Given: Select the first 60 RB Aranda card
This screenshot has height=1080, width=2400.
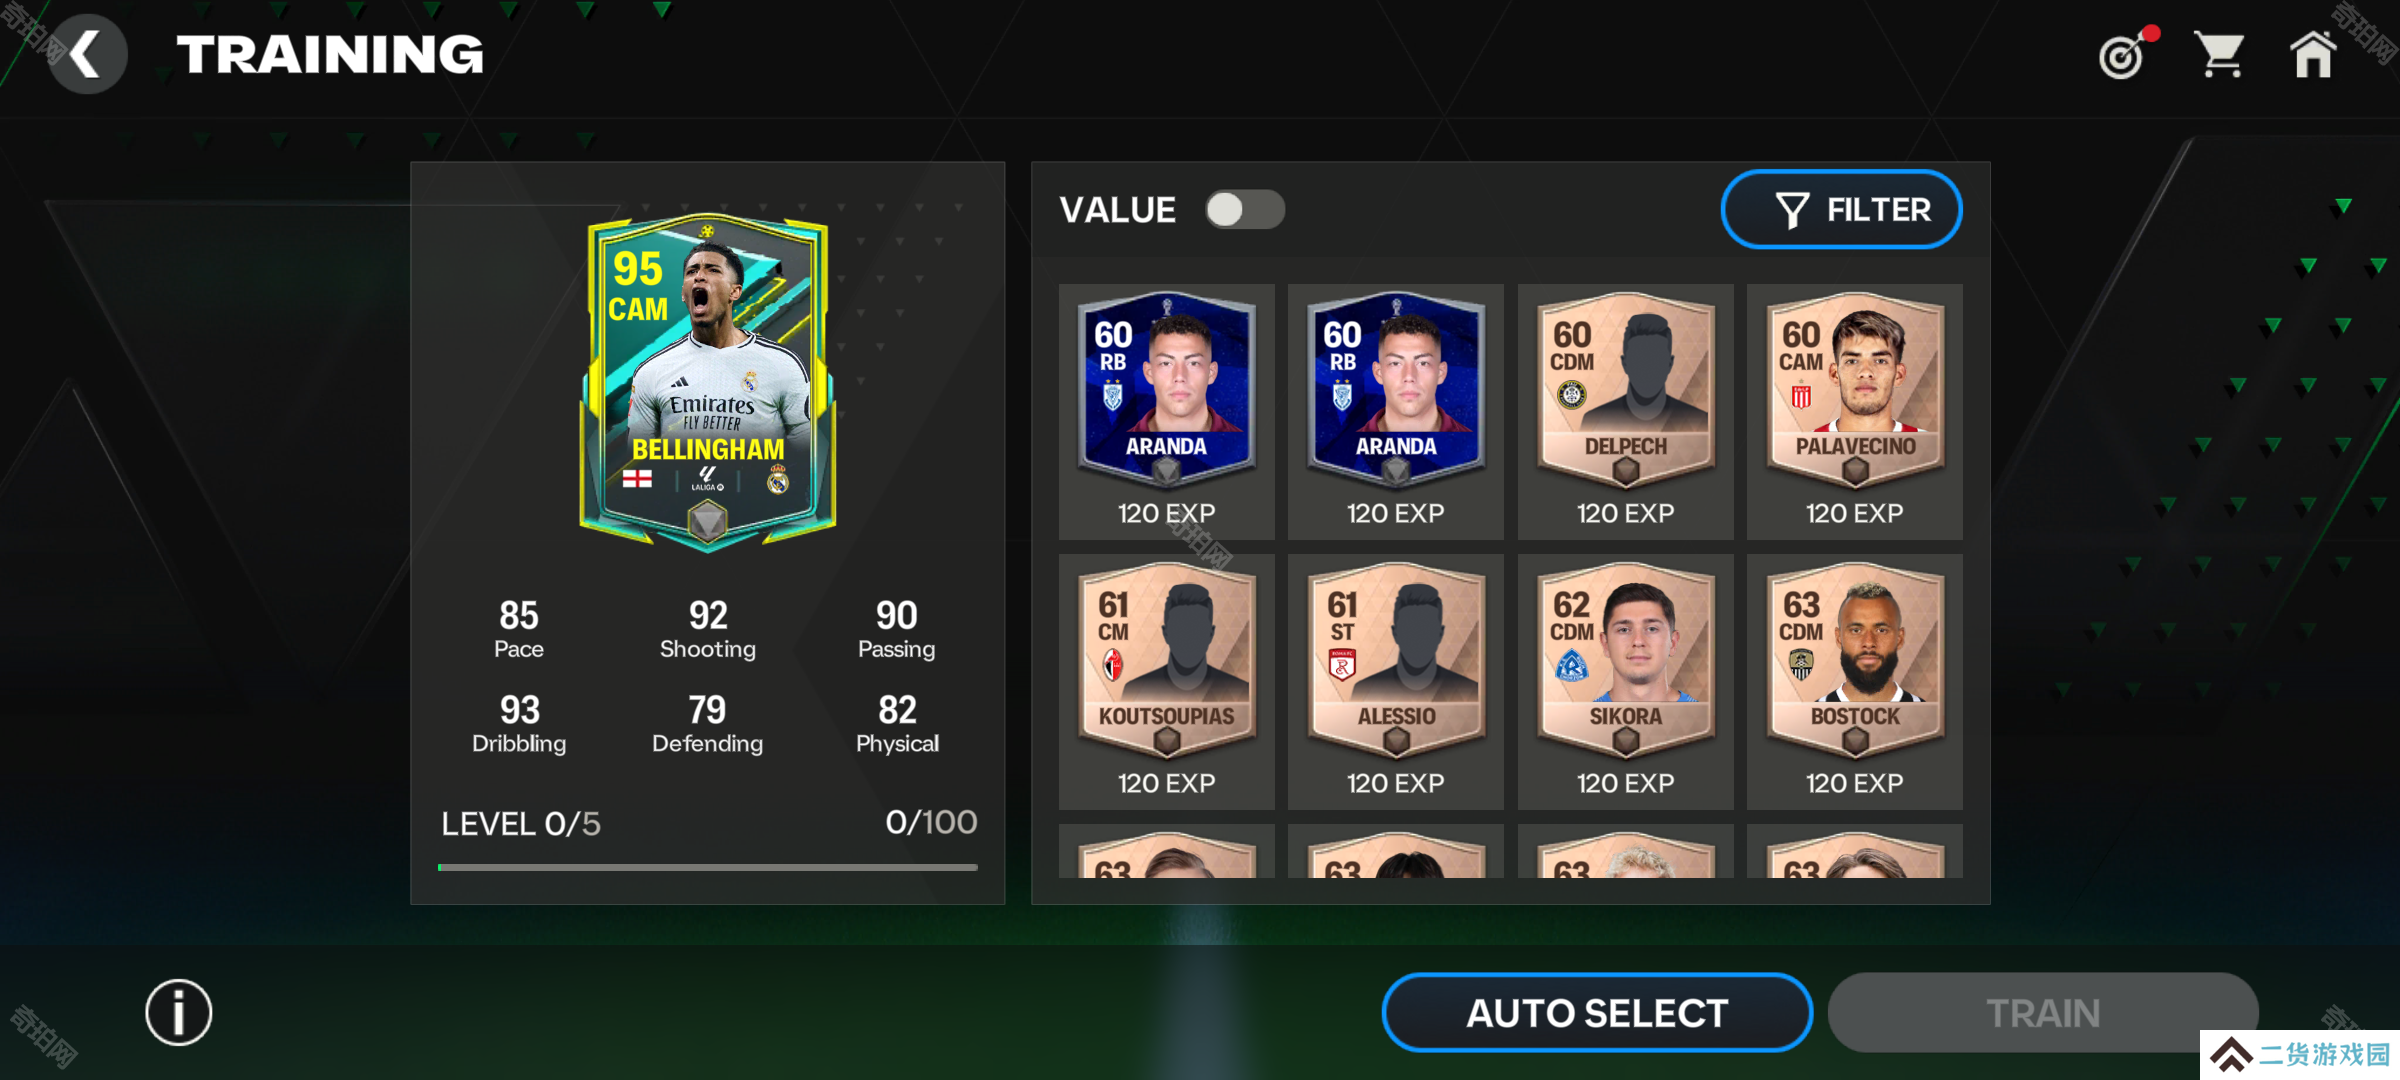Looking at the screenshot, I should tap(1166, 412).
